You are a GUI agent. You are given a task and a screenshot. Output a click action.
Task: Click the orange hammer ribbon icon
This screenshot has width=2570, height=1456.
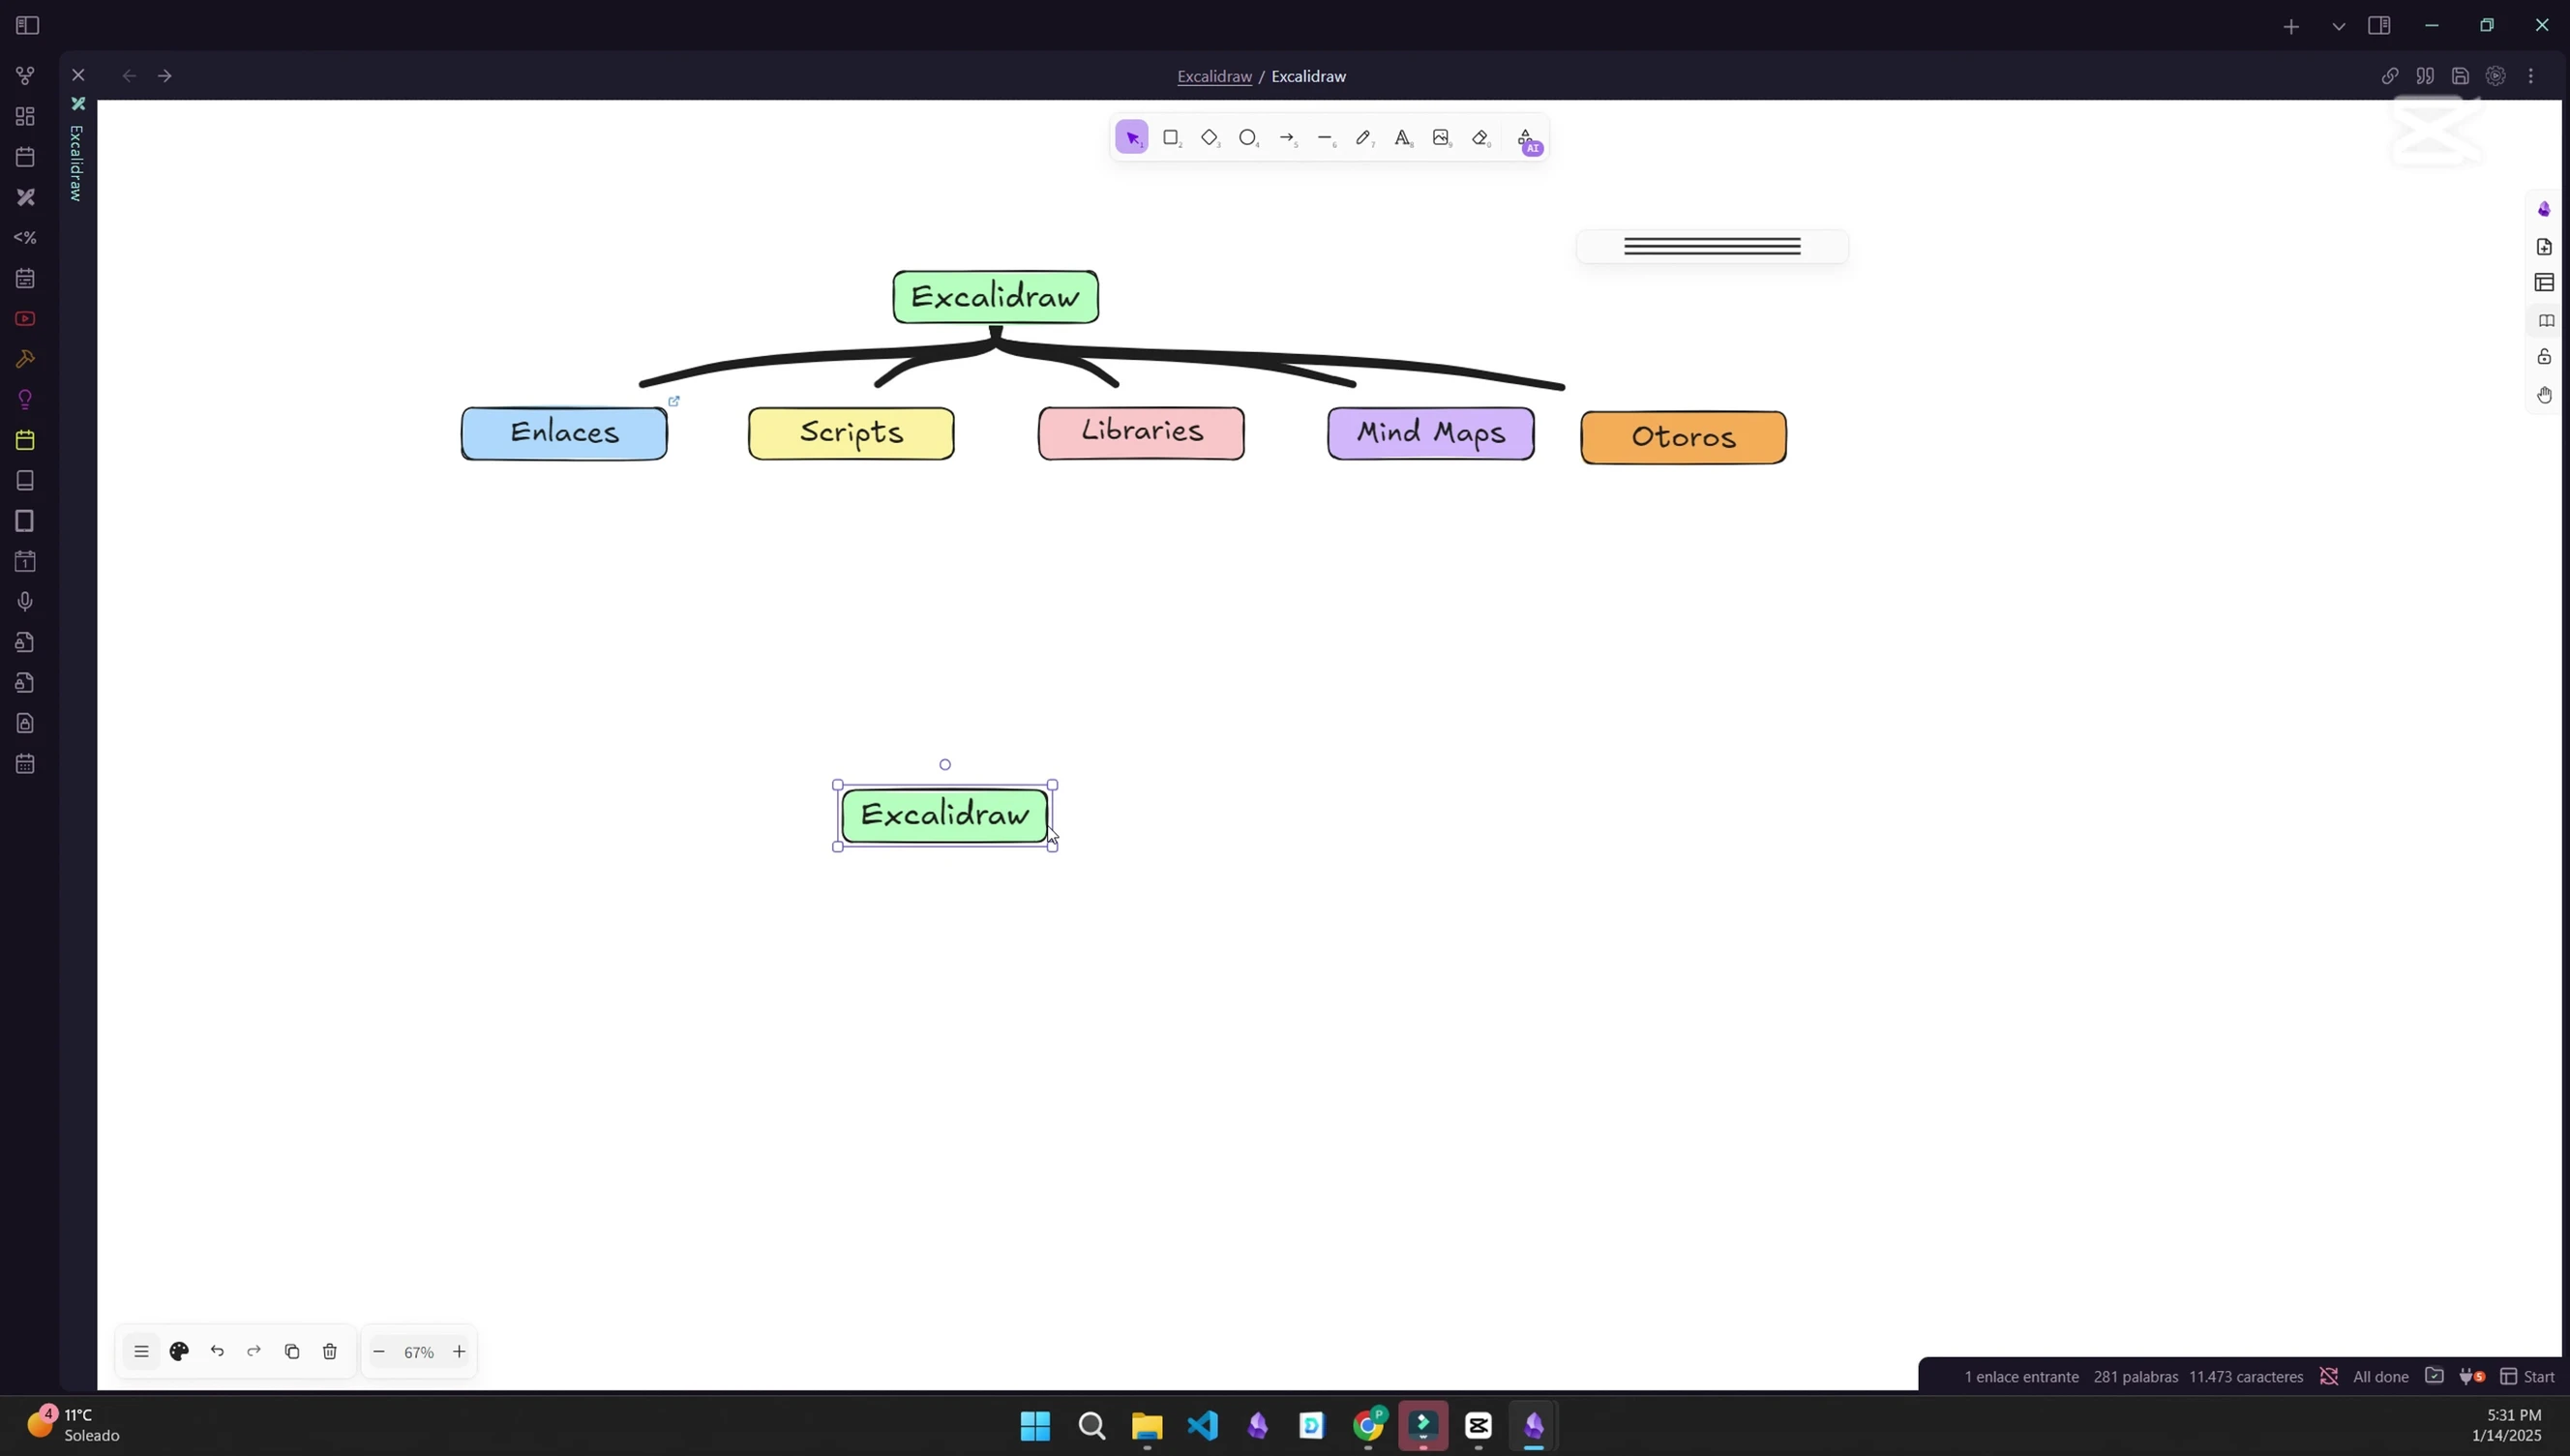(25, 359)
